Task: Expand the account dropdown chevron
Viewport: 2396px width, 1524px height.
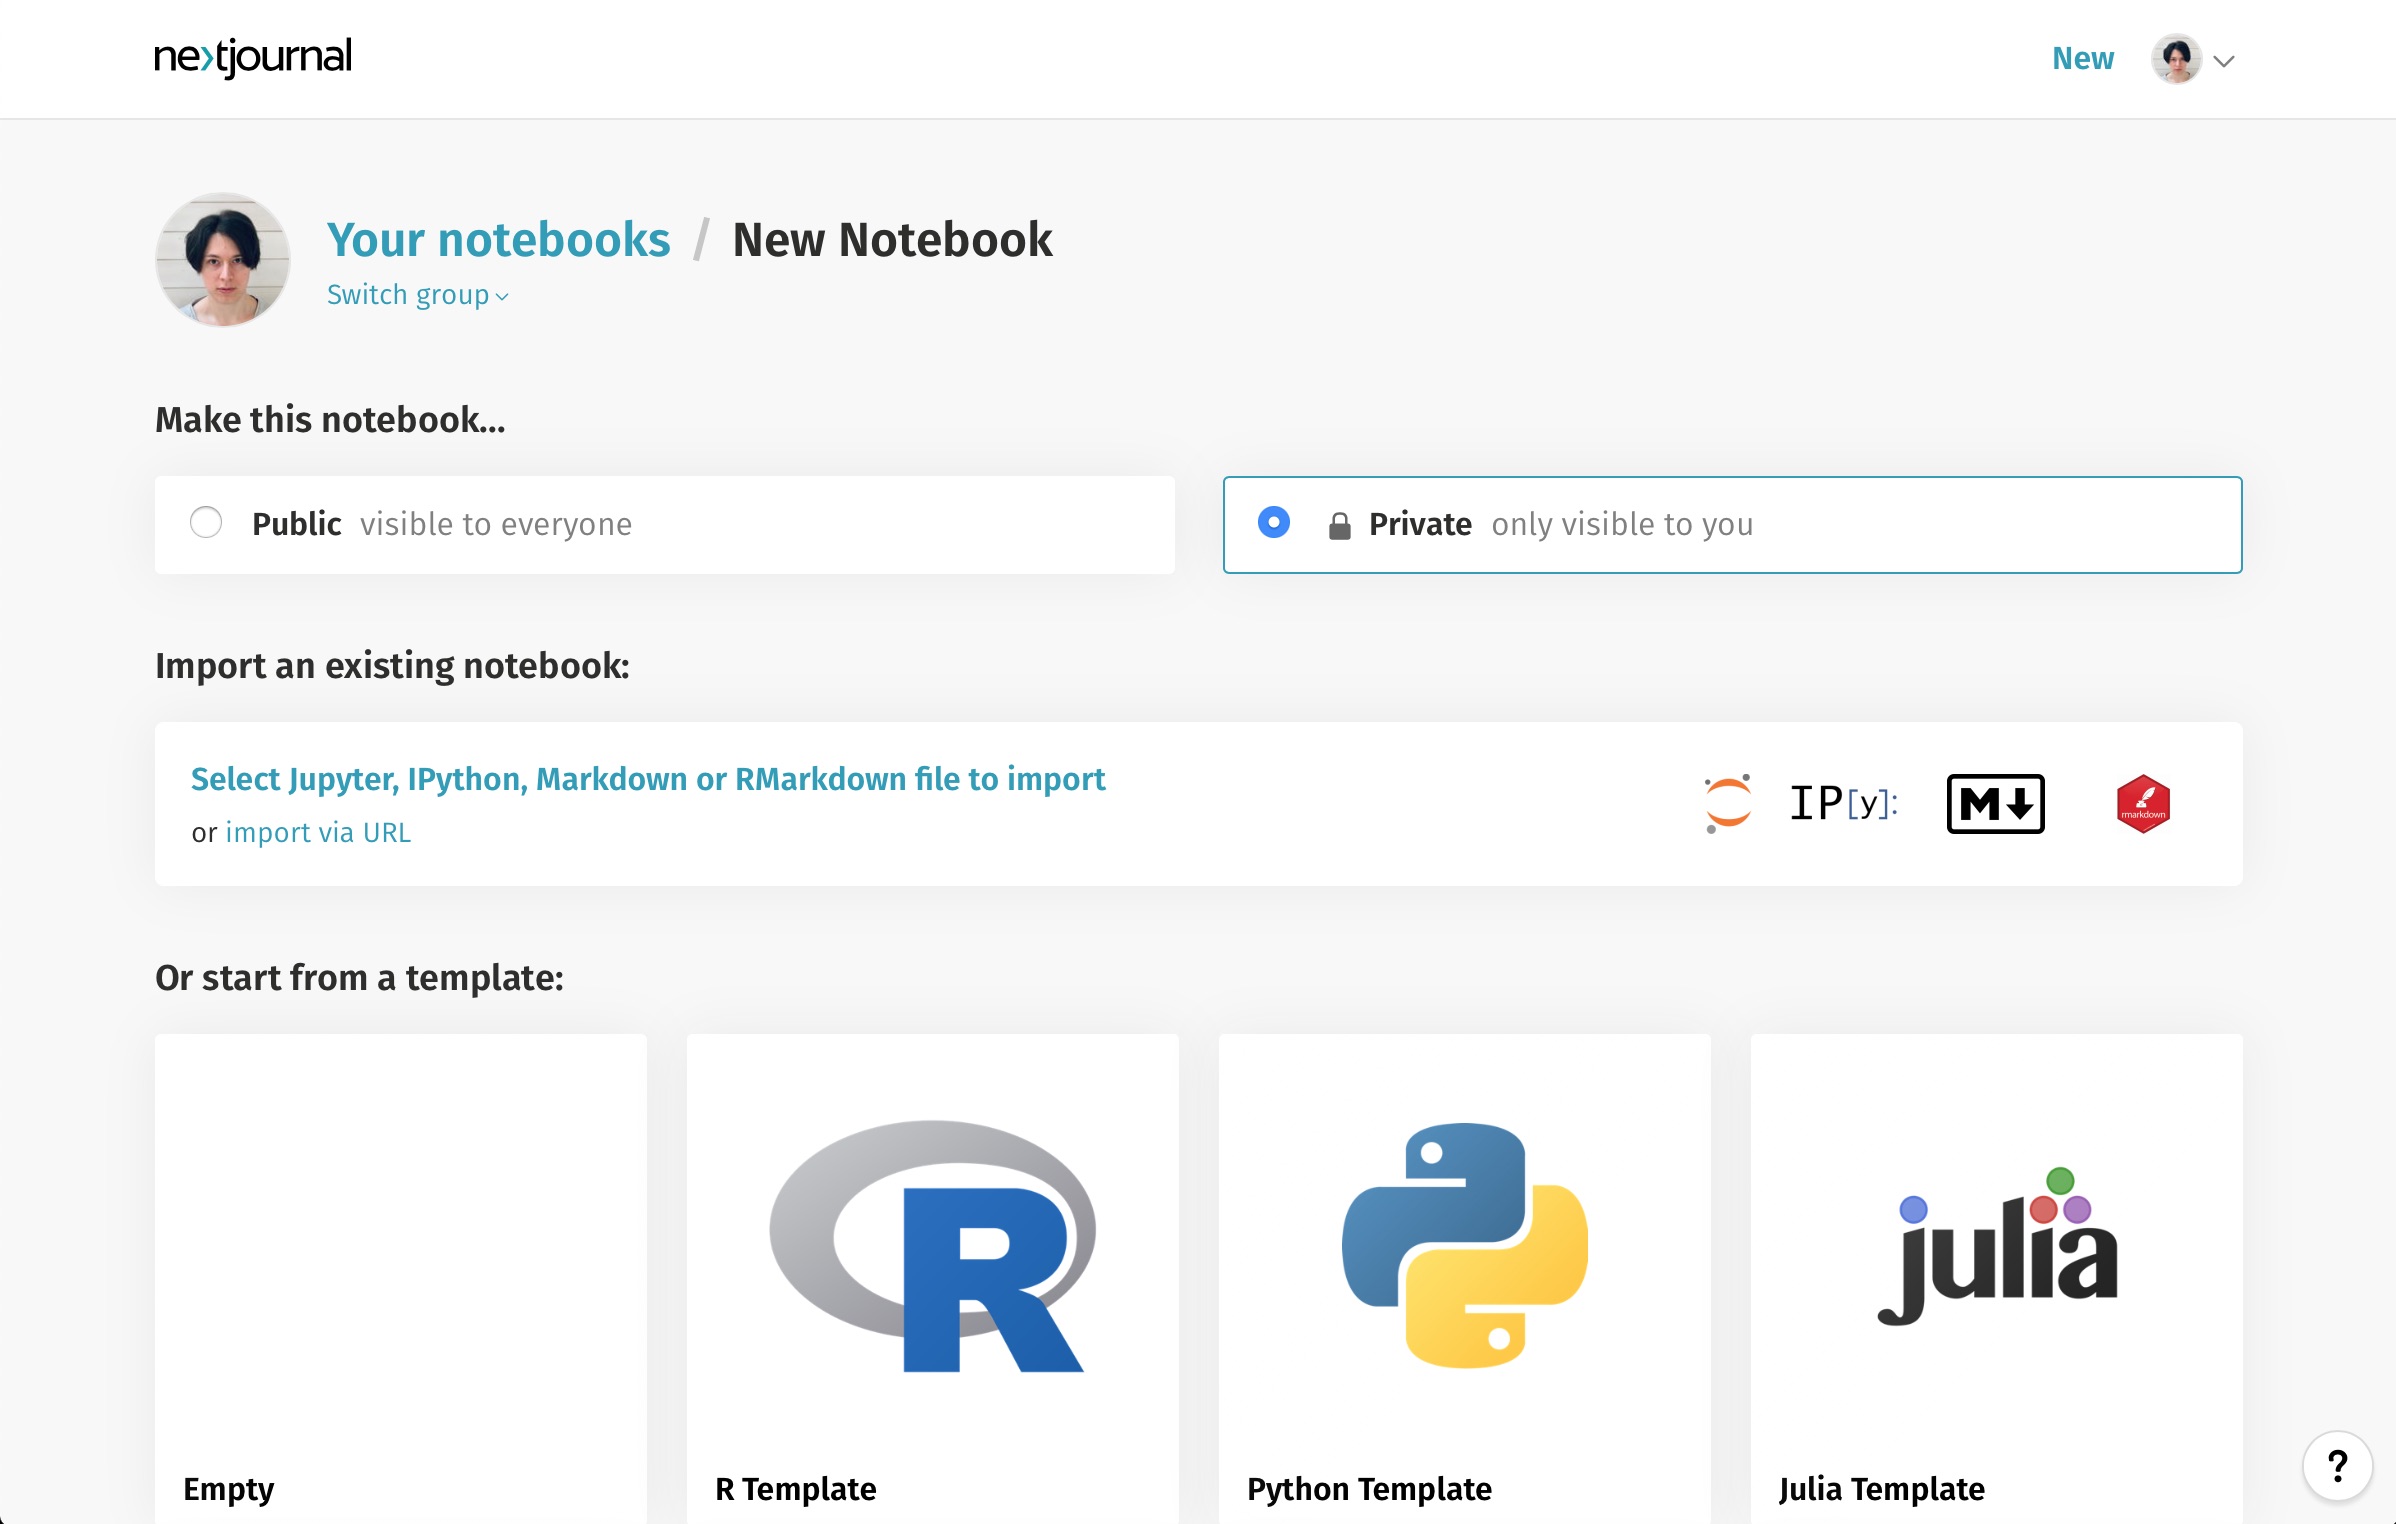Action: coord(2224,61)
